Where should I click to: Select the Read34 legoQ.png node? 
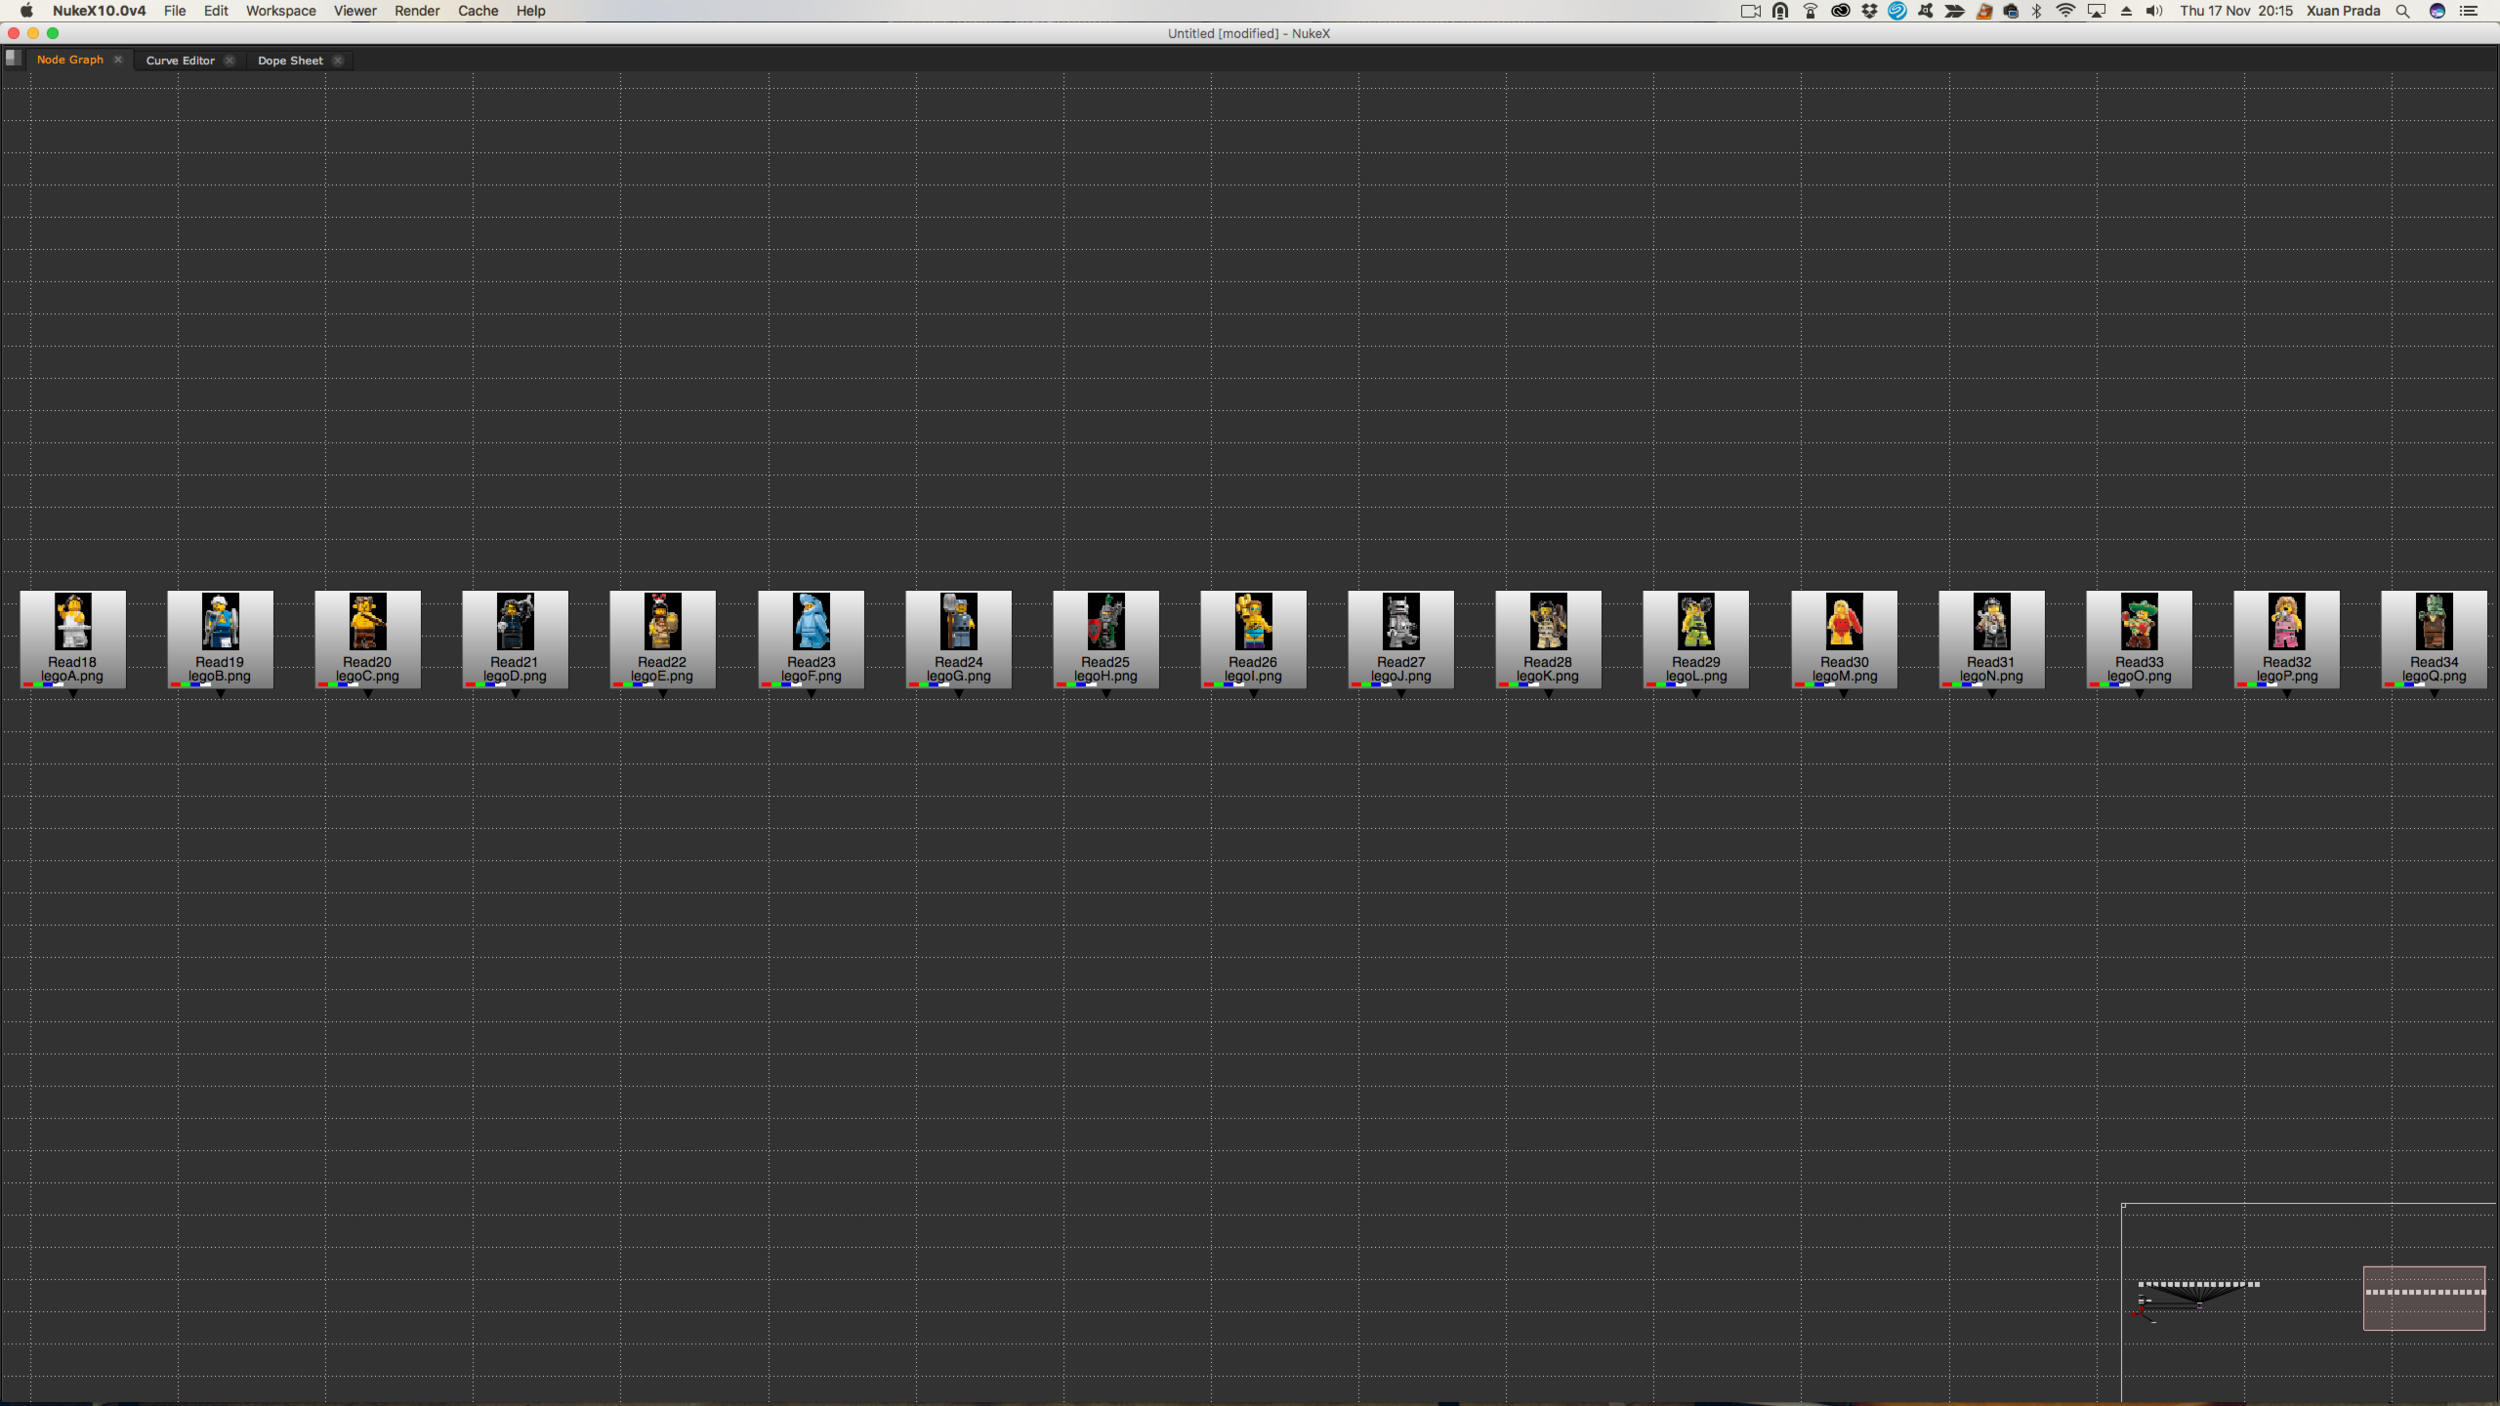point(2434,639)
